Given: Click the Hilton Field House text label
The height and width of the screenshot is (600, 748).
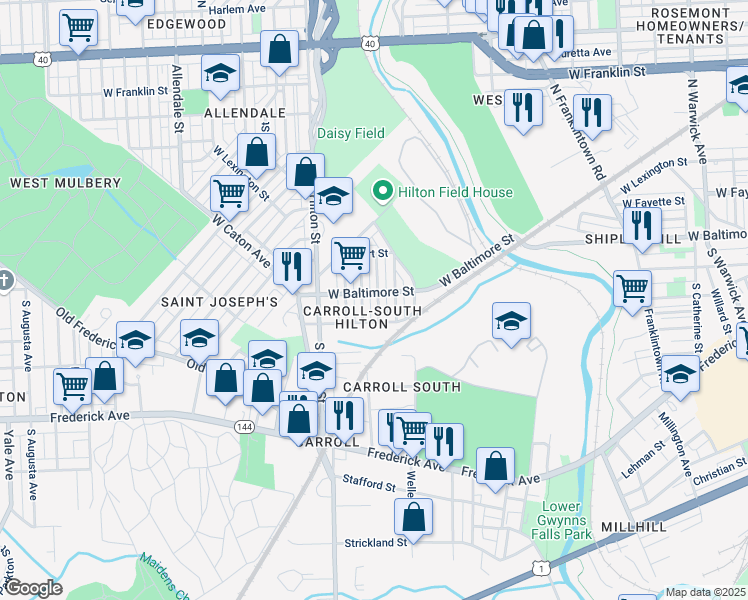Looking at the screenshot, I should point(456,192).
